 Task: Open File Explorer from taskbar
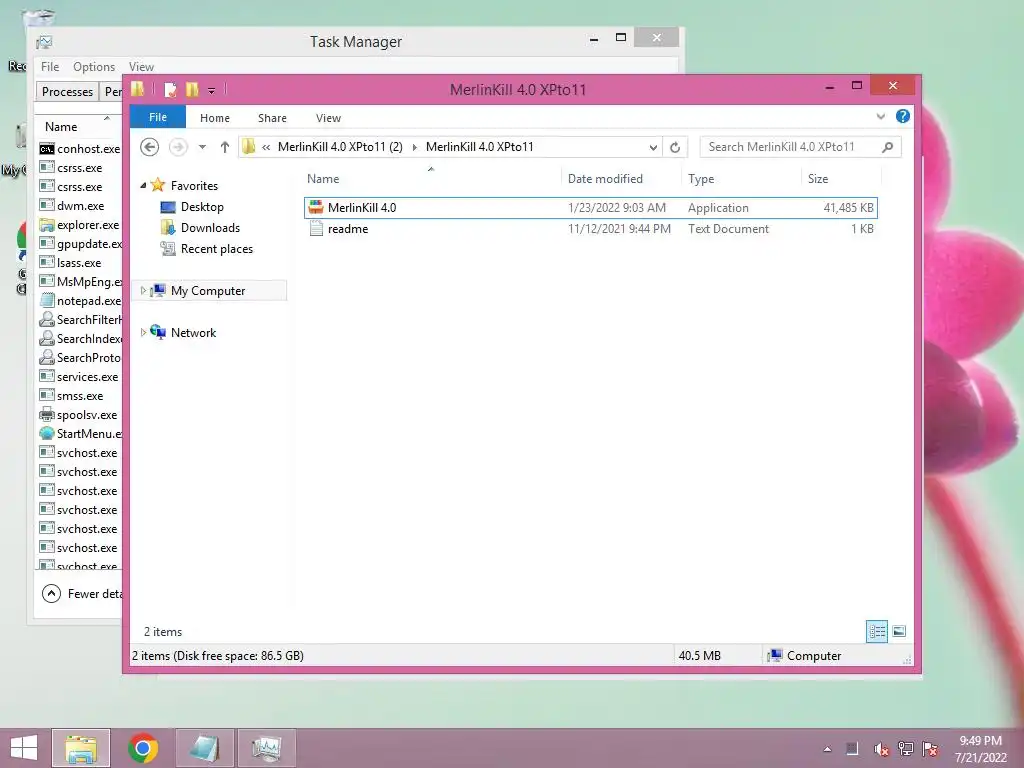tap(81, 748)
